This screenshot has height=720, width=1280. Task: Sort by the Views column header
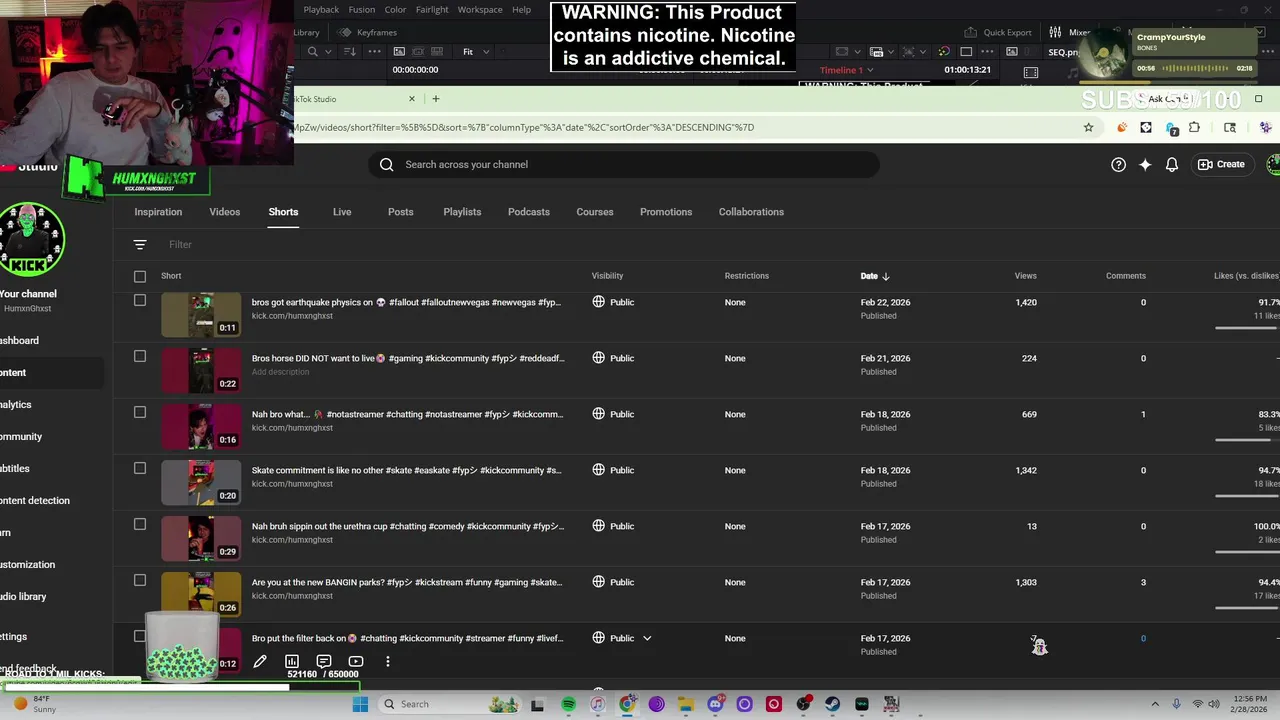(1026, 276)
